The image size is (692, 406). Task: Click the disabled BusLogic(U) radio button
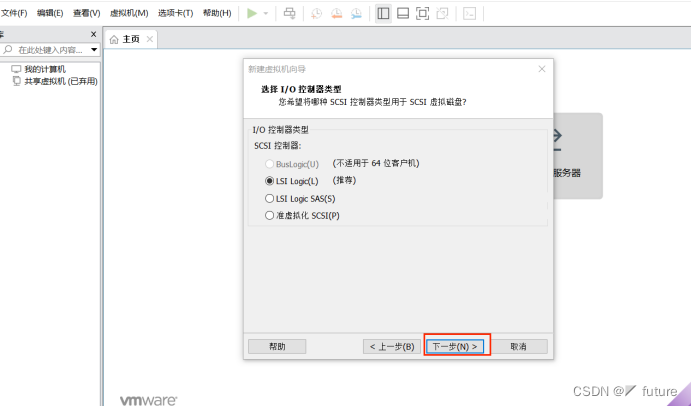coord(269,164)
